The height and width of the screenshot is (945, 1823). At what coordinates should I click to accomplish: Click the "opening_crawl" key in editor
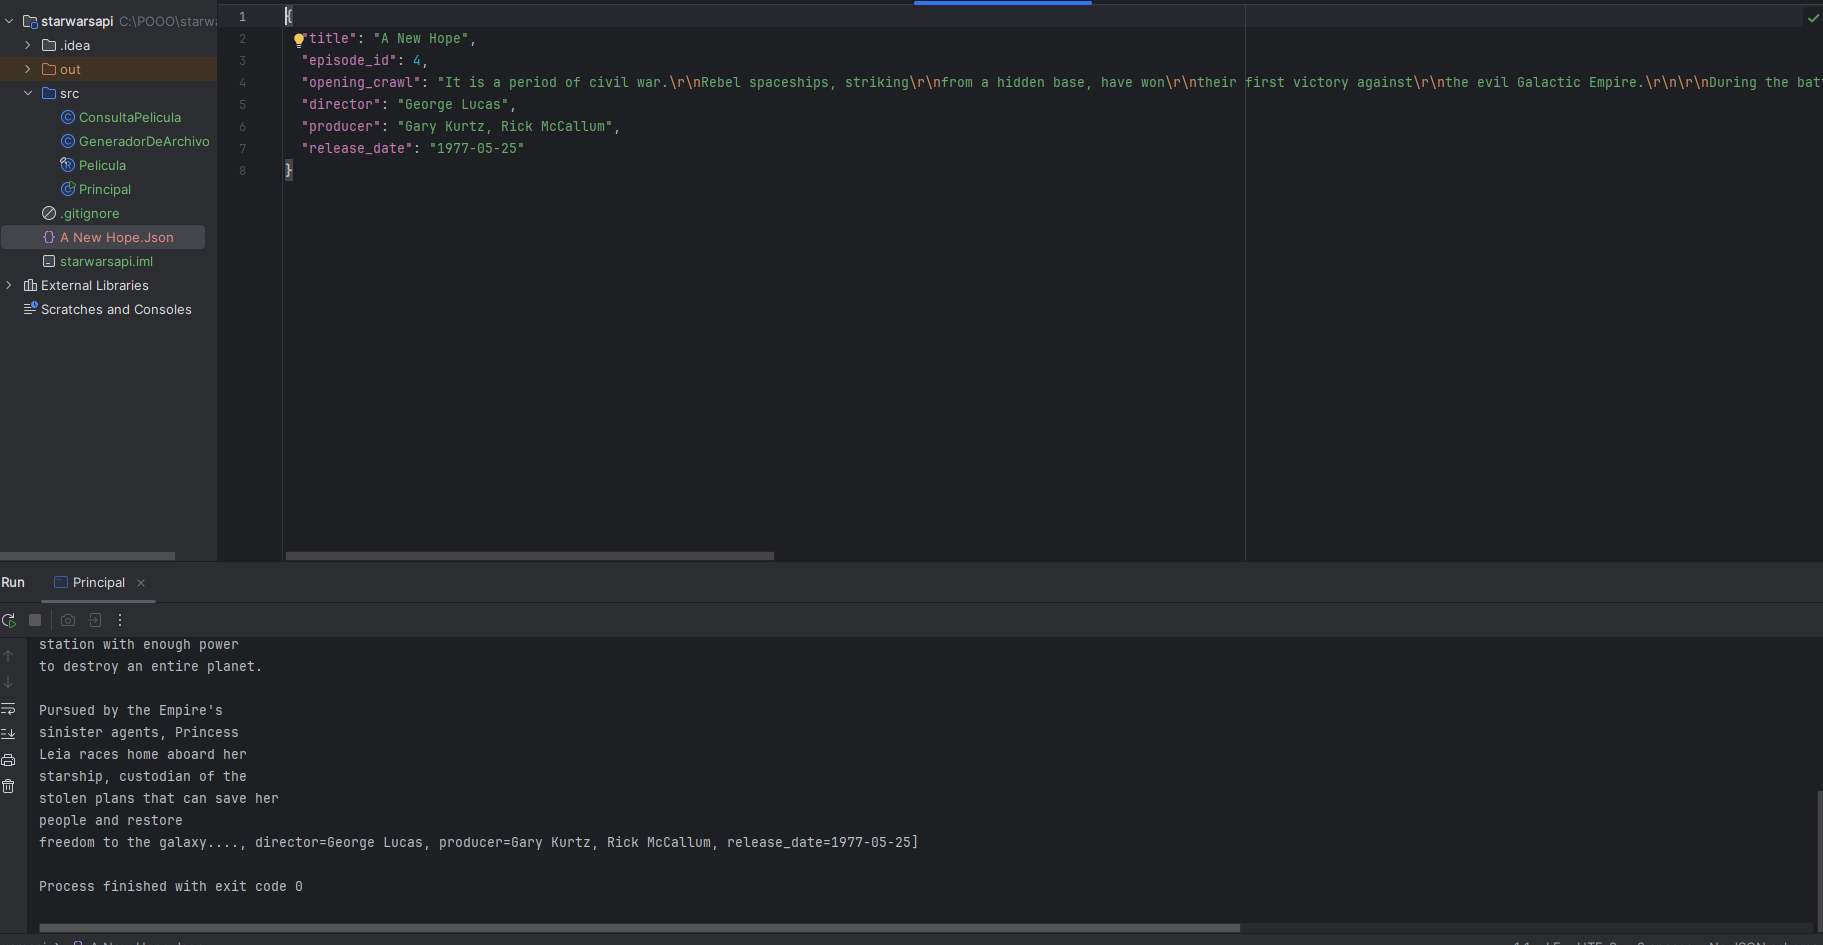361,82
